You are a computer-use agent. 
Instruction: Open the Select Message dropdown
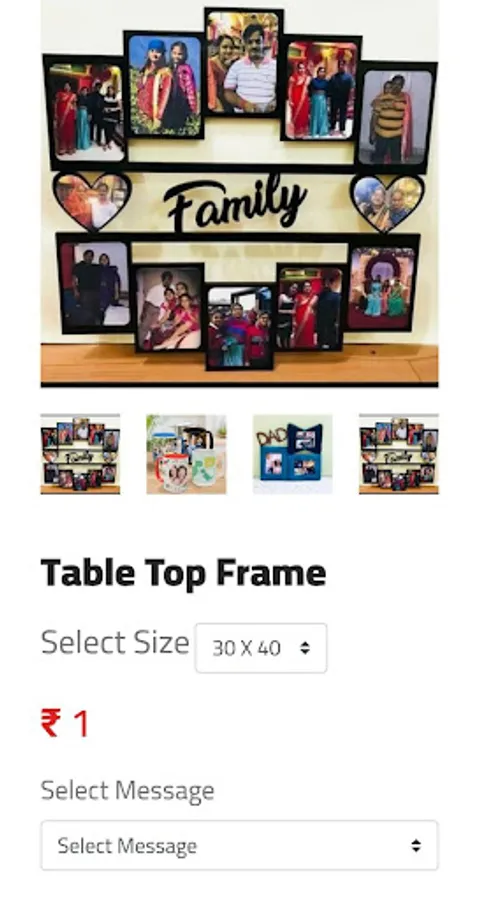(x=239, y=845)
